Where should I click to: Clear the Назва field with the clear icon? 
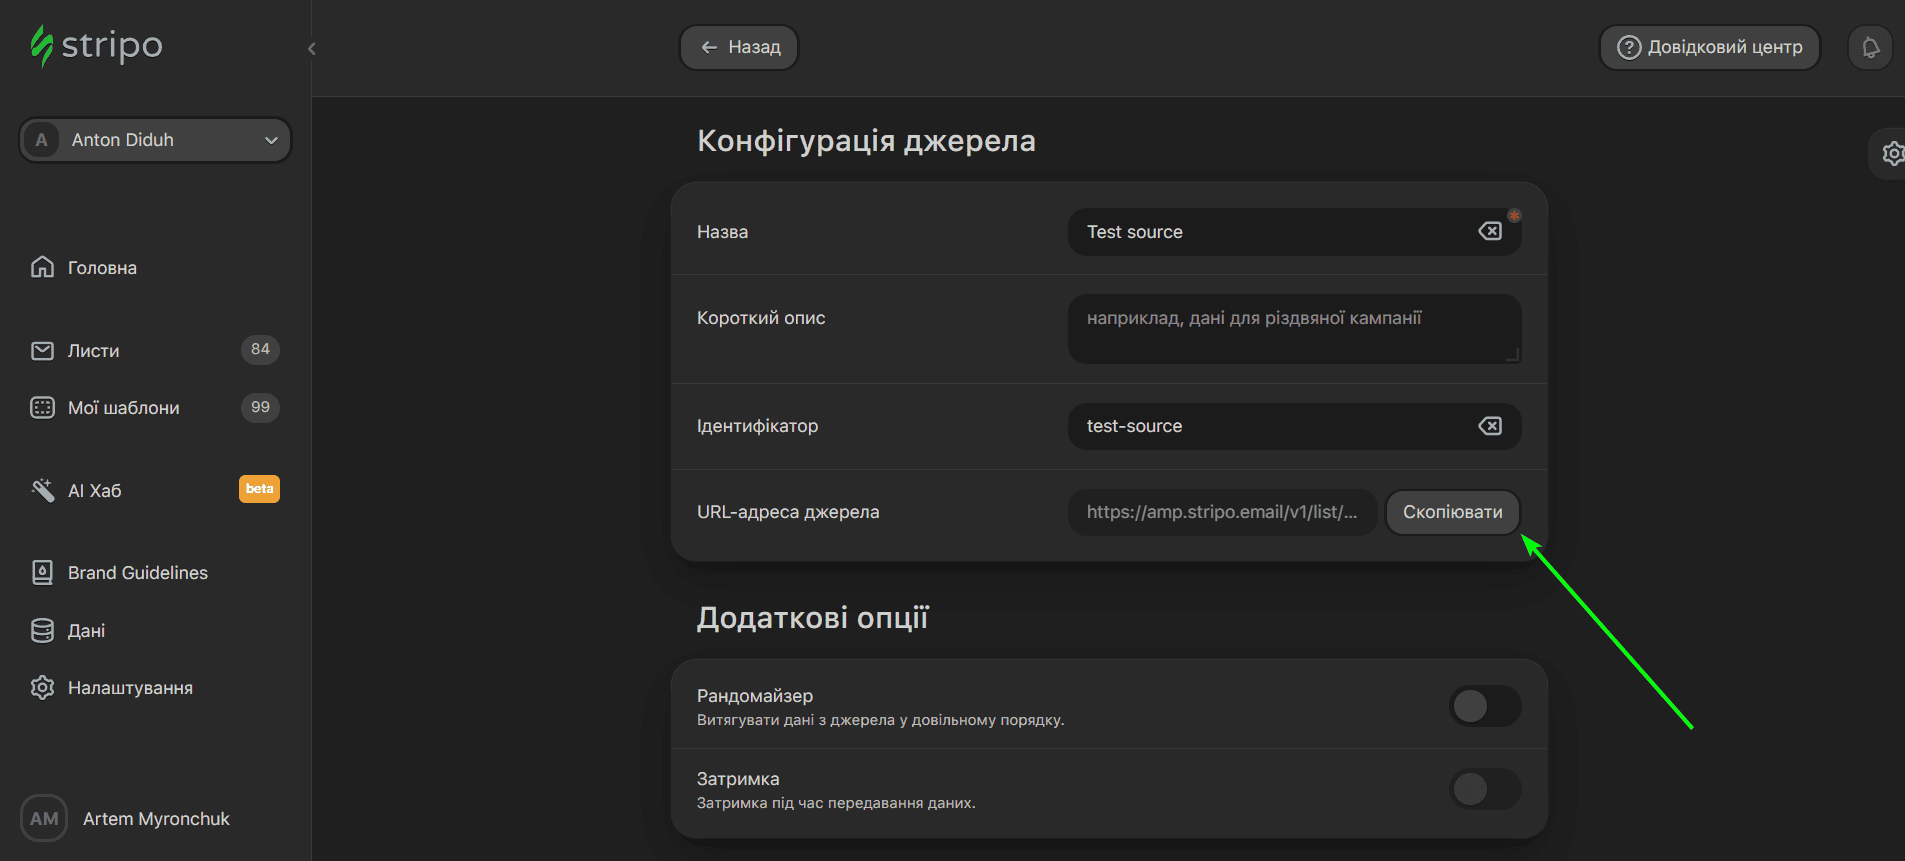(1490, 231)
